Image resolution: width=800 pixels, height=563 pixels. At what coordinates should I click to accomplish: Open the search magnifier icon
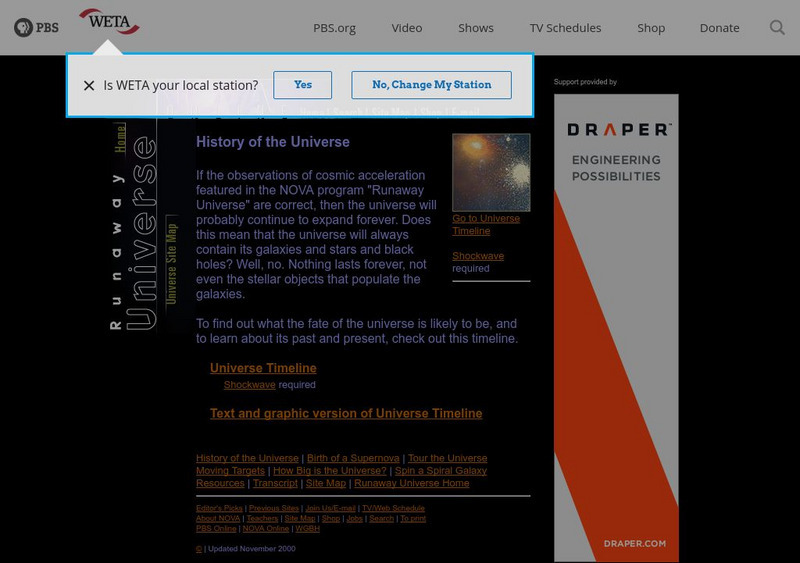(x=777, y=28)
